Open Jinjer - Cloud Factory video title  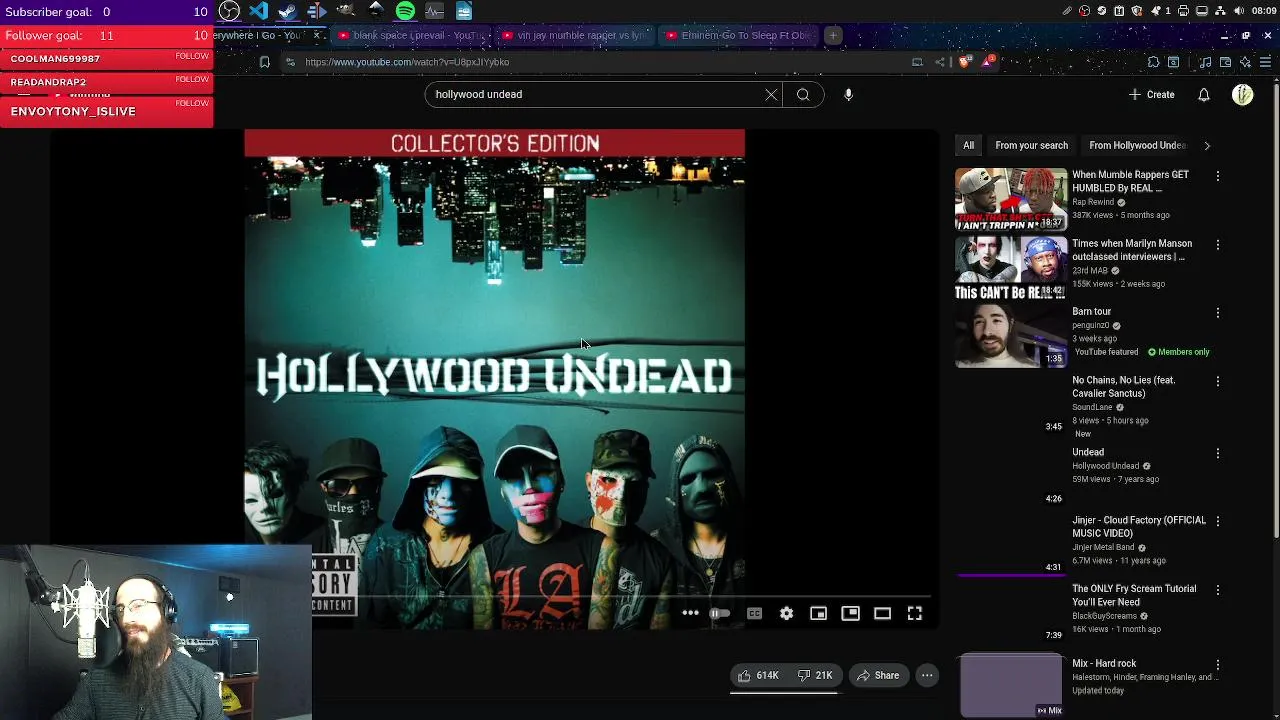(1139, 527)
